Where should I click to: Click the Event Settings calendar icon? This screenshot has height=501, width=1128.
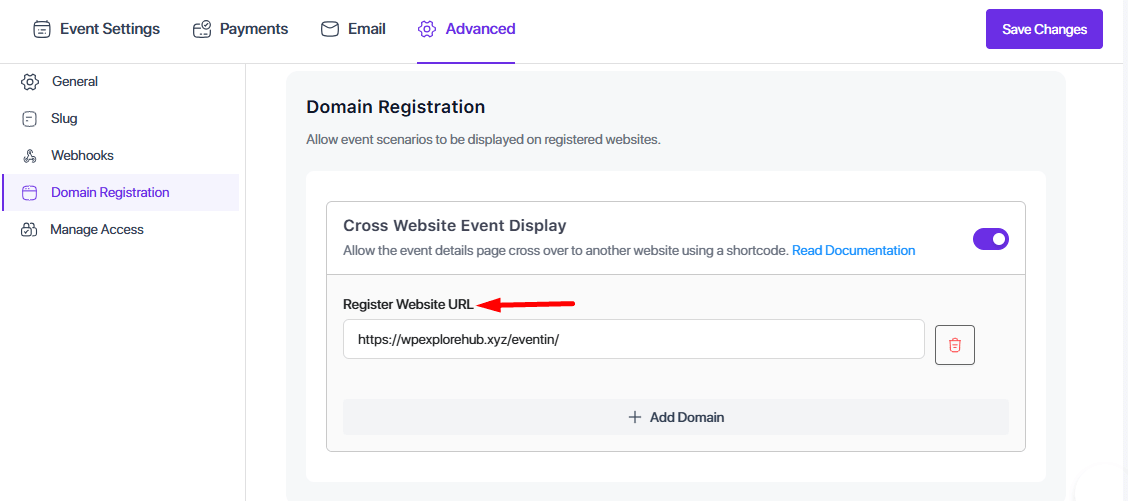pyautogui.click(x=42, y=29)
